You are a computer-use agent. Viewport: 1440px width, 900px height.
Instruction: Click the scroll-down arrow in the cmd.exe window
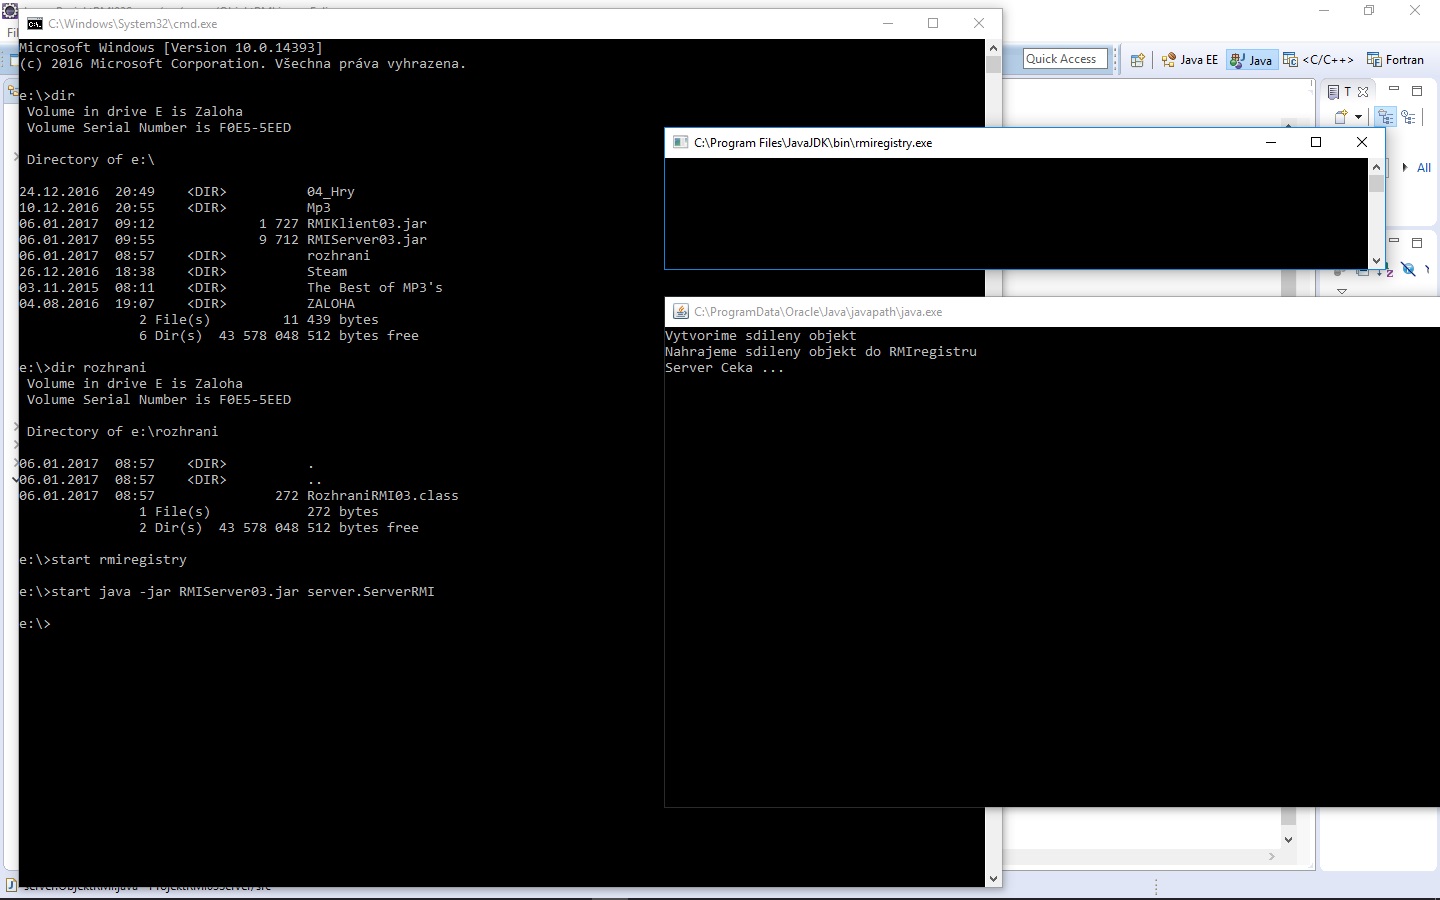point(993,878)
